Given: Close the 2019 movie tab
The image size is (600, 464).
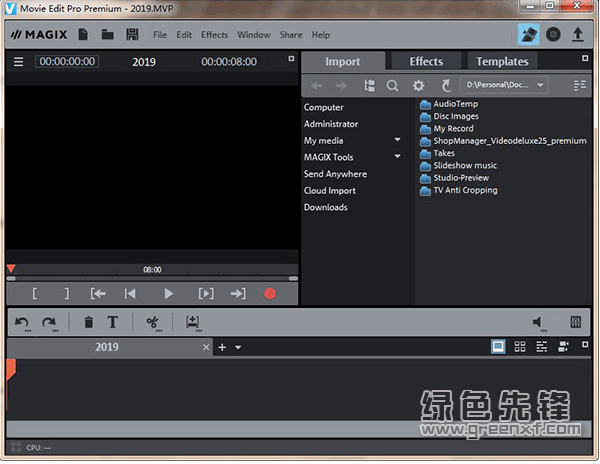Looking at the screenshot, I should tap(206, 347).
